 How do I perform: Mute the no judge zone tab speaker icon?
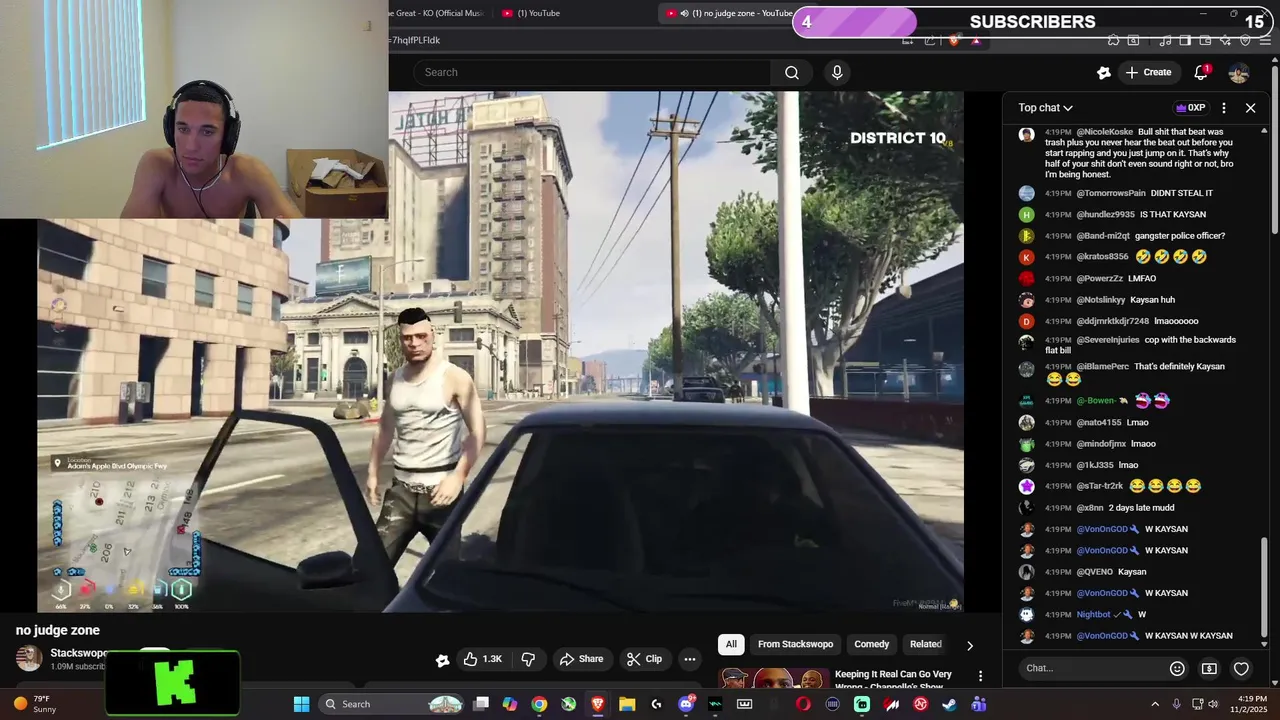(685, 13)
